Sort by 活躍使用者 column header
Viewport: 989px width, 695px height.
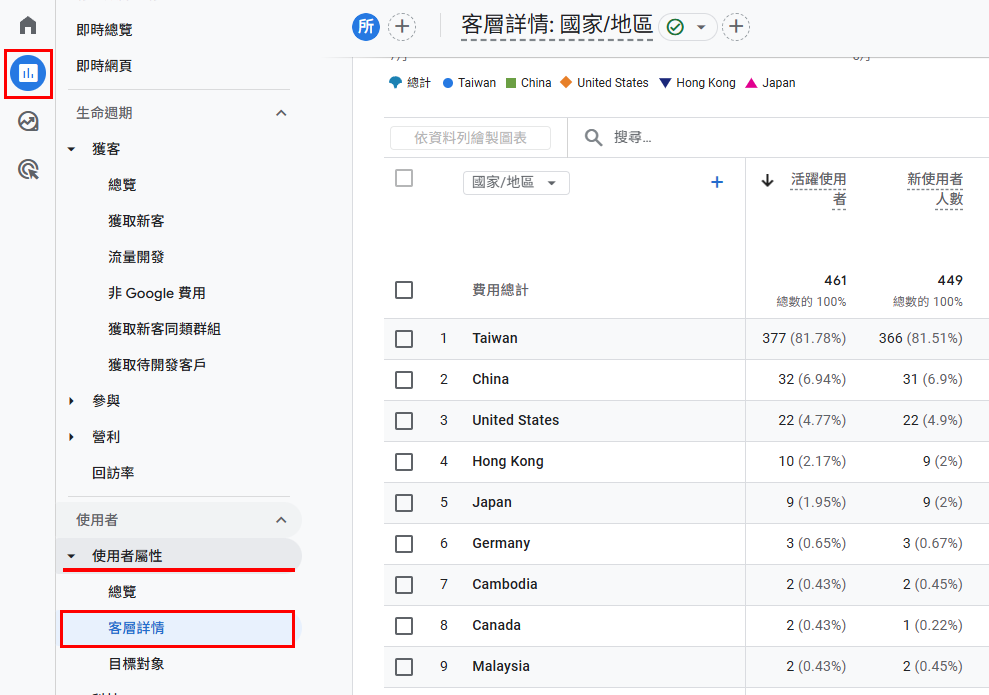818,189
